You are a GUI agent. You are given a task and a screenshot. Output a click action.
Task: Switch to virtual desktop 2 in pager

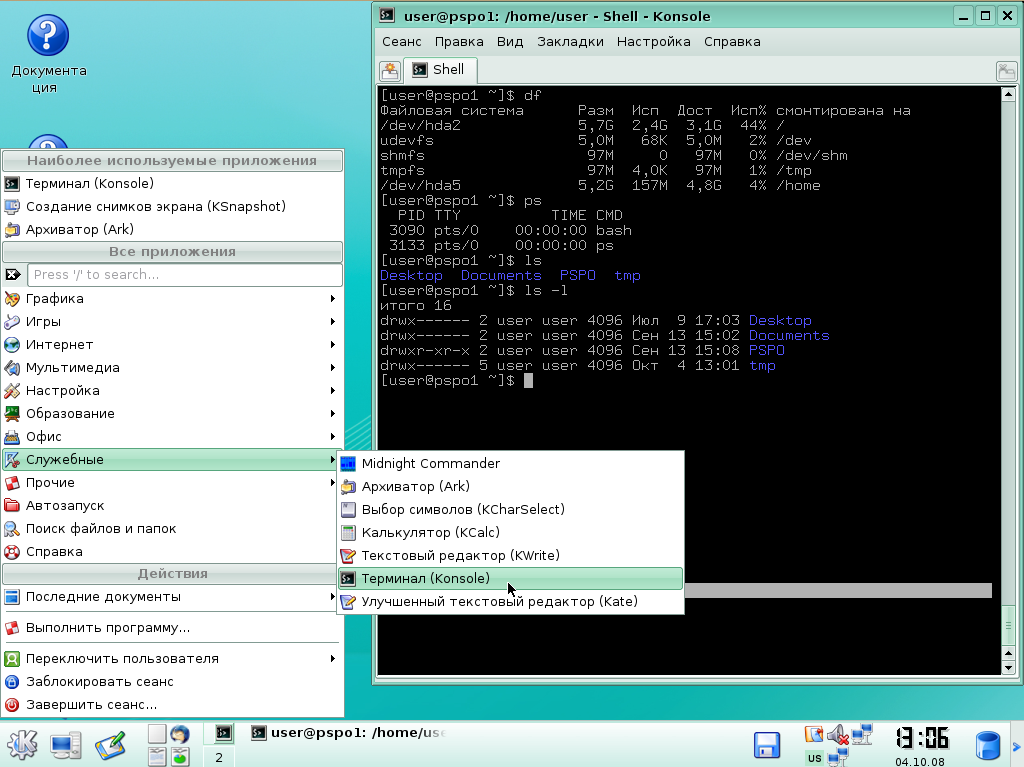click(219, 756)
